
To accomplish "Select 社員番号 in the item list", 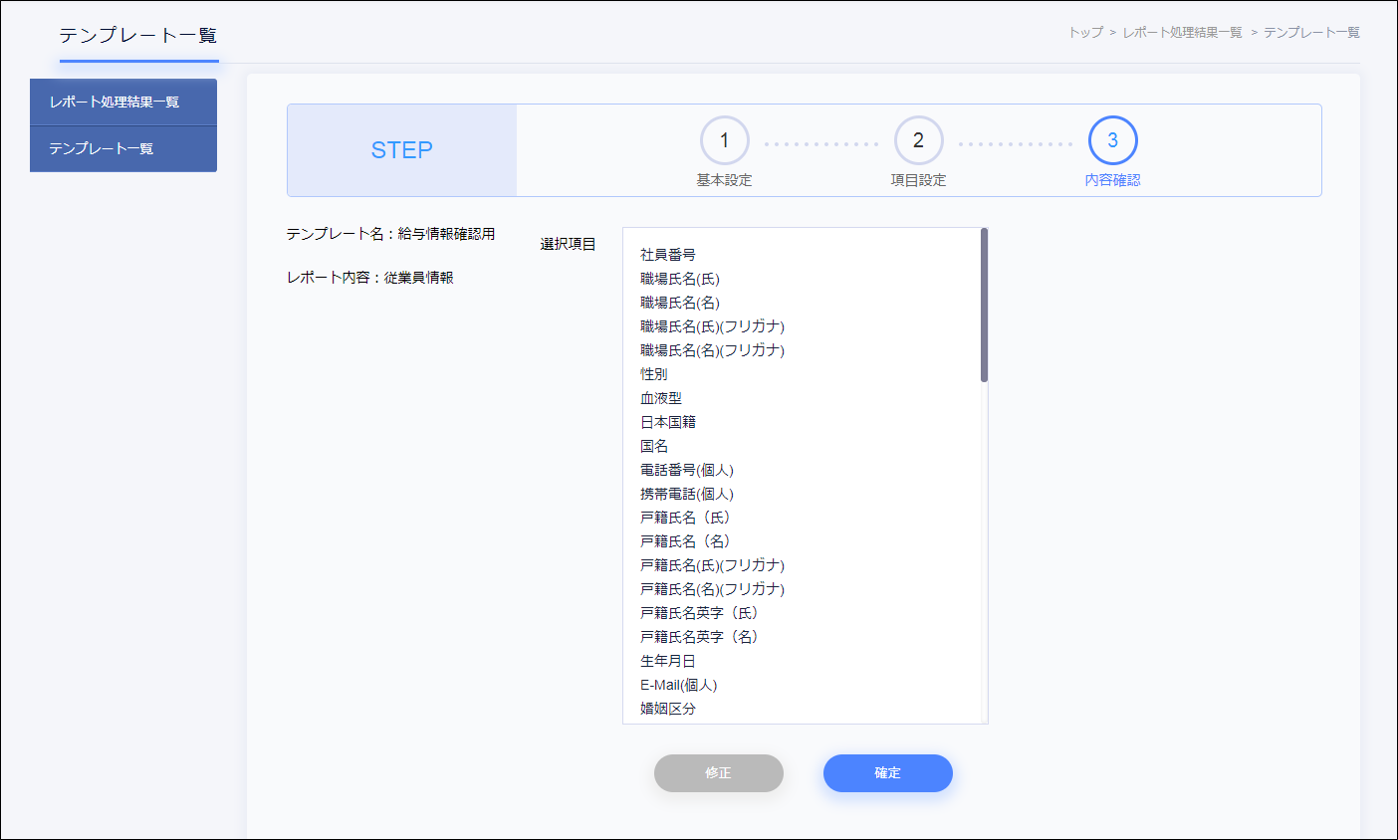I will [668, 255].
